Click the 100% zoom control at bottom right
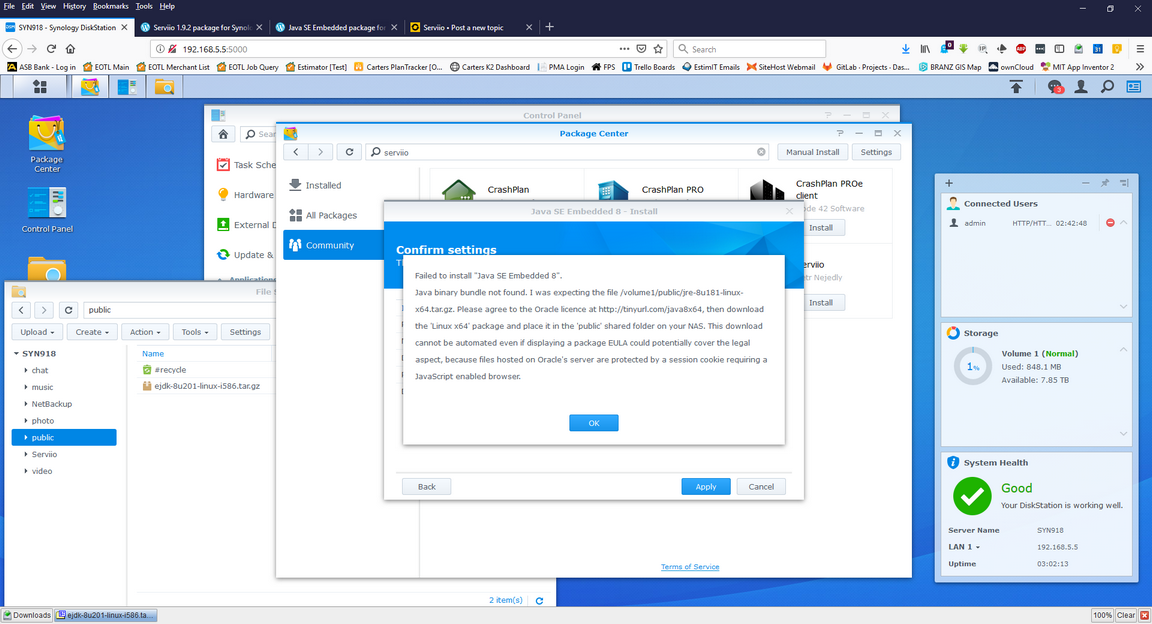Viewport: 1152px width, 624px height. [1102, 615]
